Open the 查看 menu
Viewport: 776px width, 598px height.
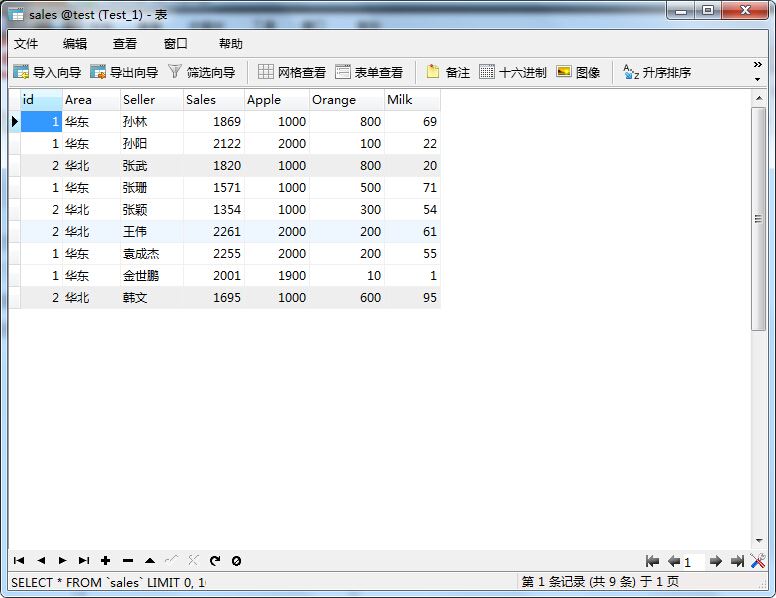click(x=125, y=44)
